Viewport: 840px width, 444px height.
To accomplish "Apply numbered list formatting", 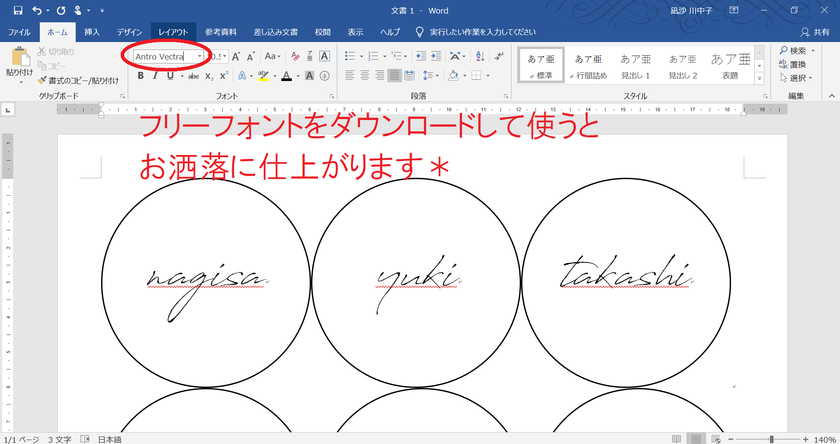I will (x=373, y=56).
